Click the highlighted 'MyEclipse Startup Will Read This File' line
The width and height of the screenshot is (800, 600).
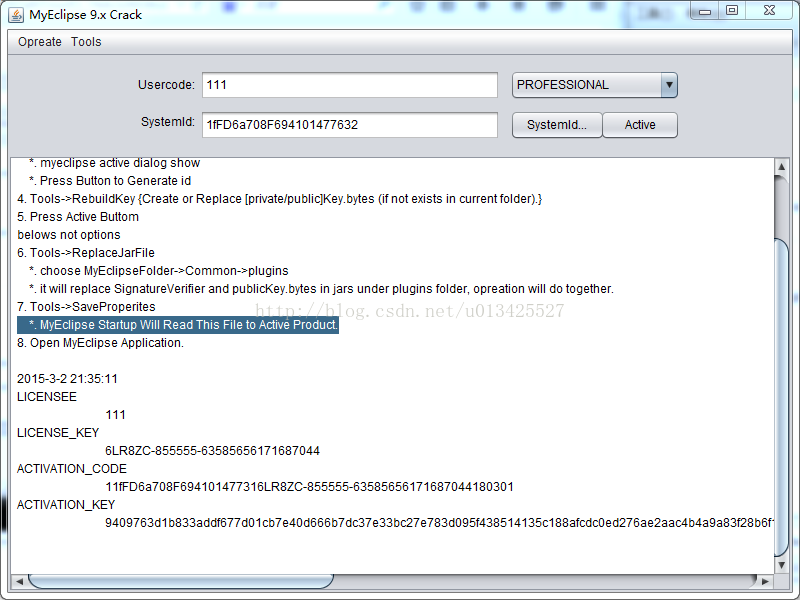[x=178, y=325]
